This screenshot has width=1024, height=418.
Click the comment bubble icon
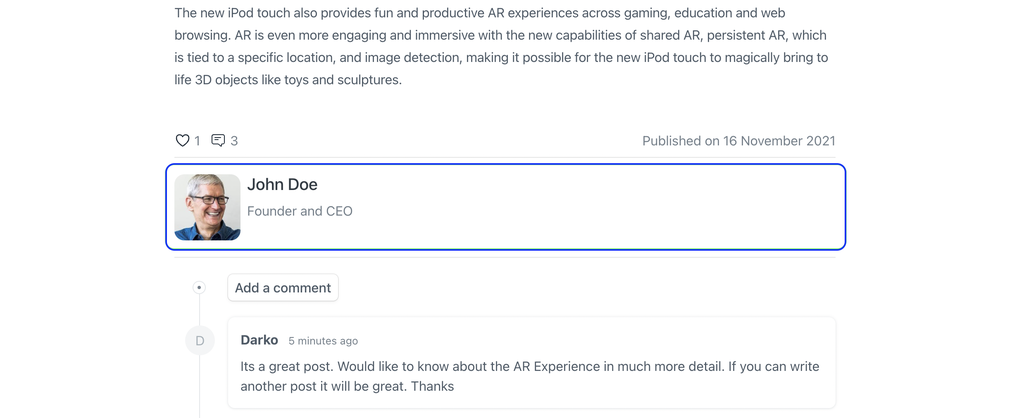coord(218,141)
